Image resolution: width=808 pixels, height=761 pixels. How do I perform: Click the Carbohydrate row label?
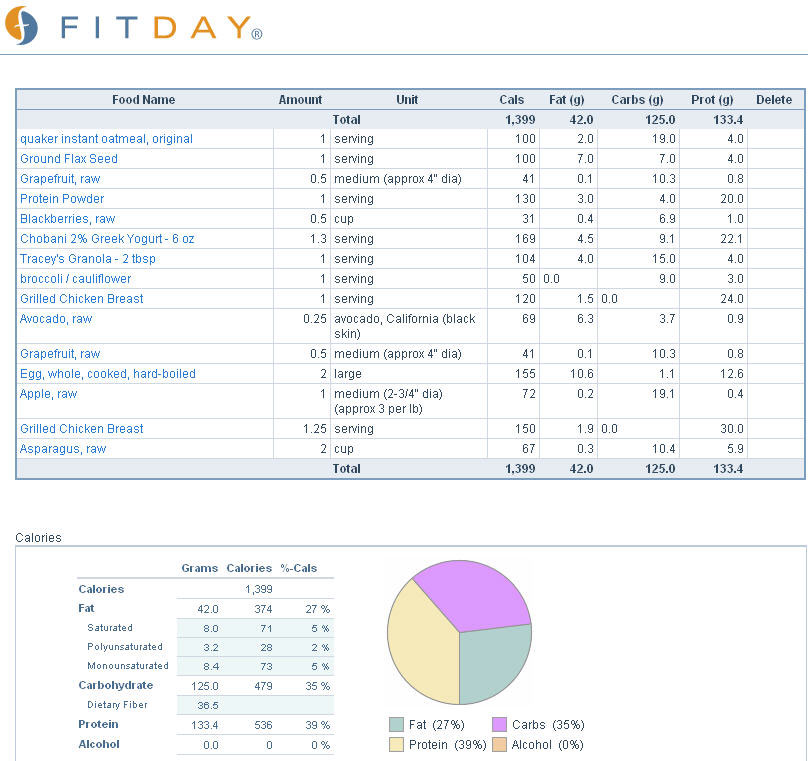[115, 685]
